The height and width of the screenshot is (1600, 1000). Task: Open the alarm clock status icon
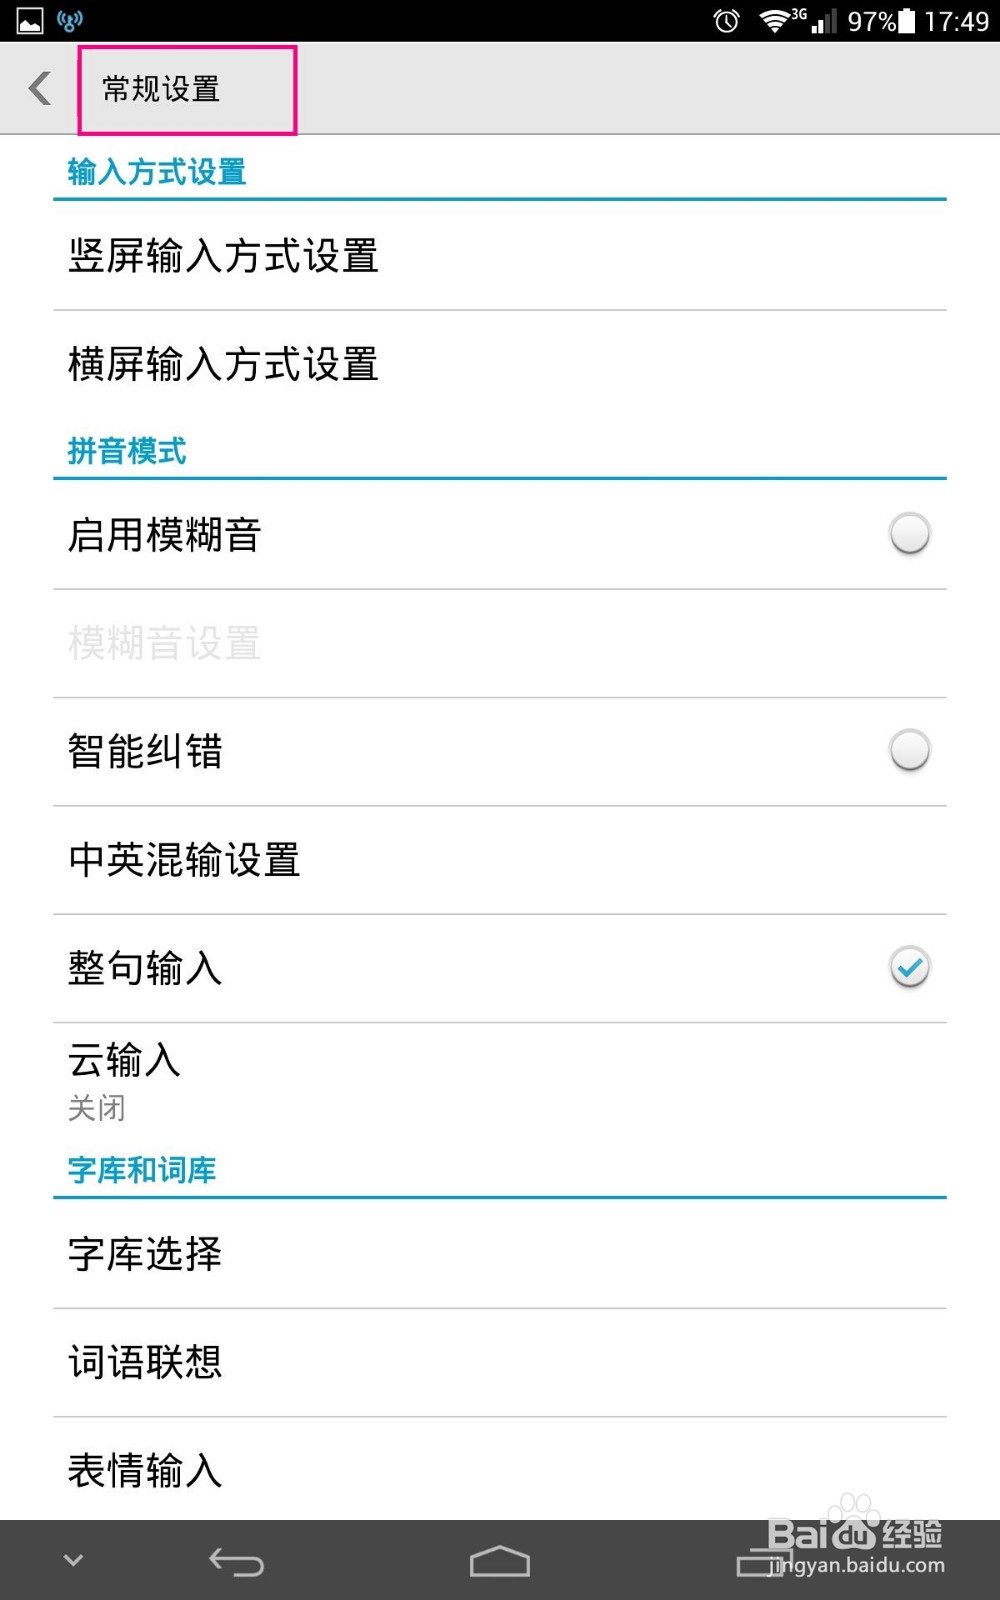[x=727, y=21]
